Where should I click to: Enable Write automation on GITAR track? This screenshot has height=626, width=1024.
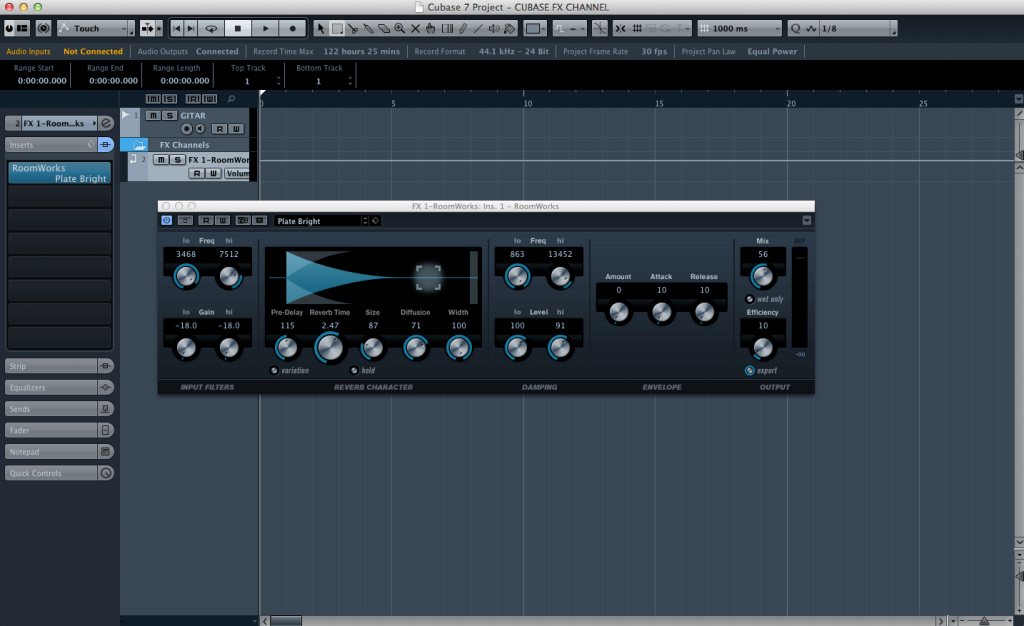pyautogui.click(x=236, y=129)
